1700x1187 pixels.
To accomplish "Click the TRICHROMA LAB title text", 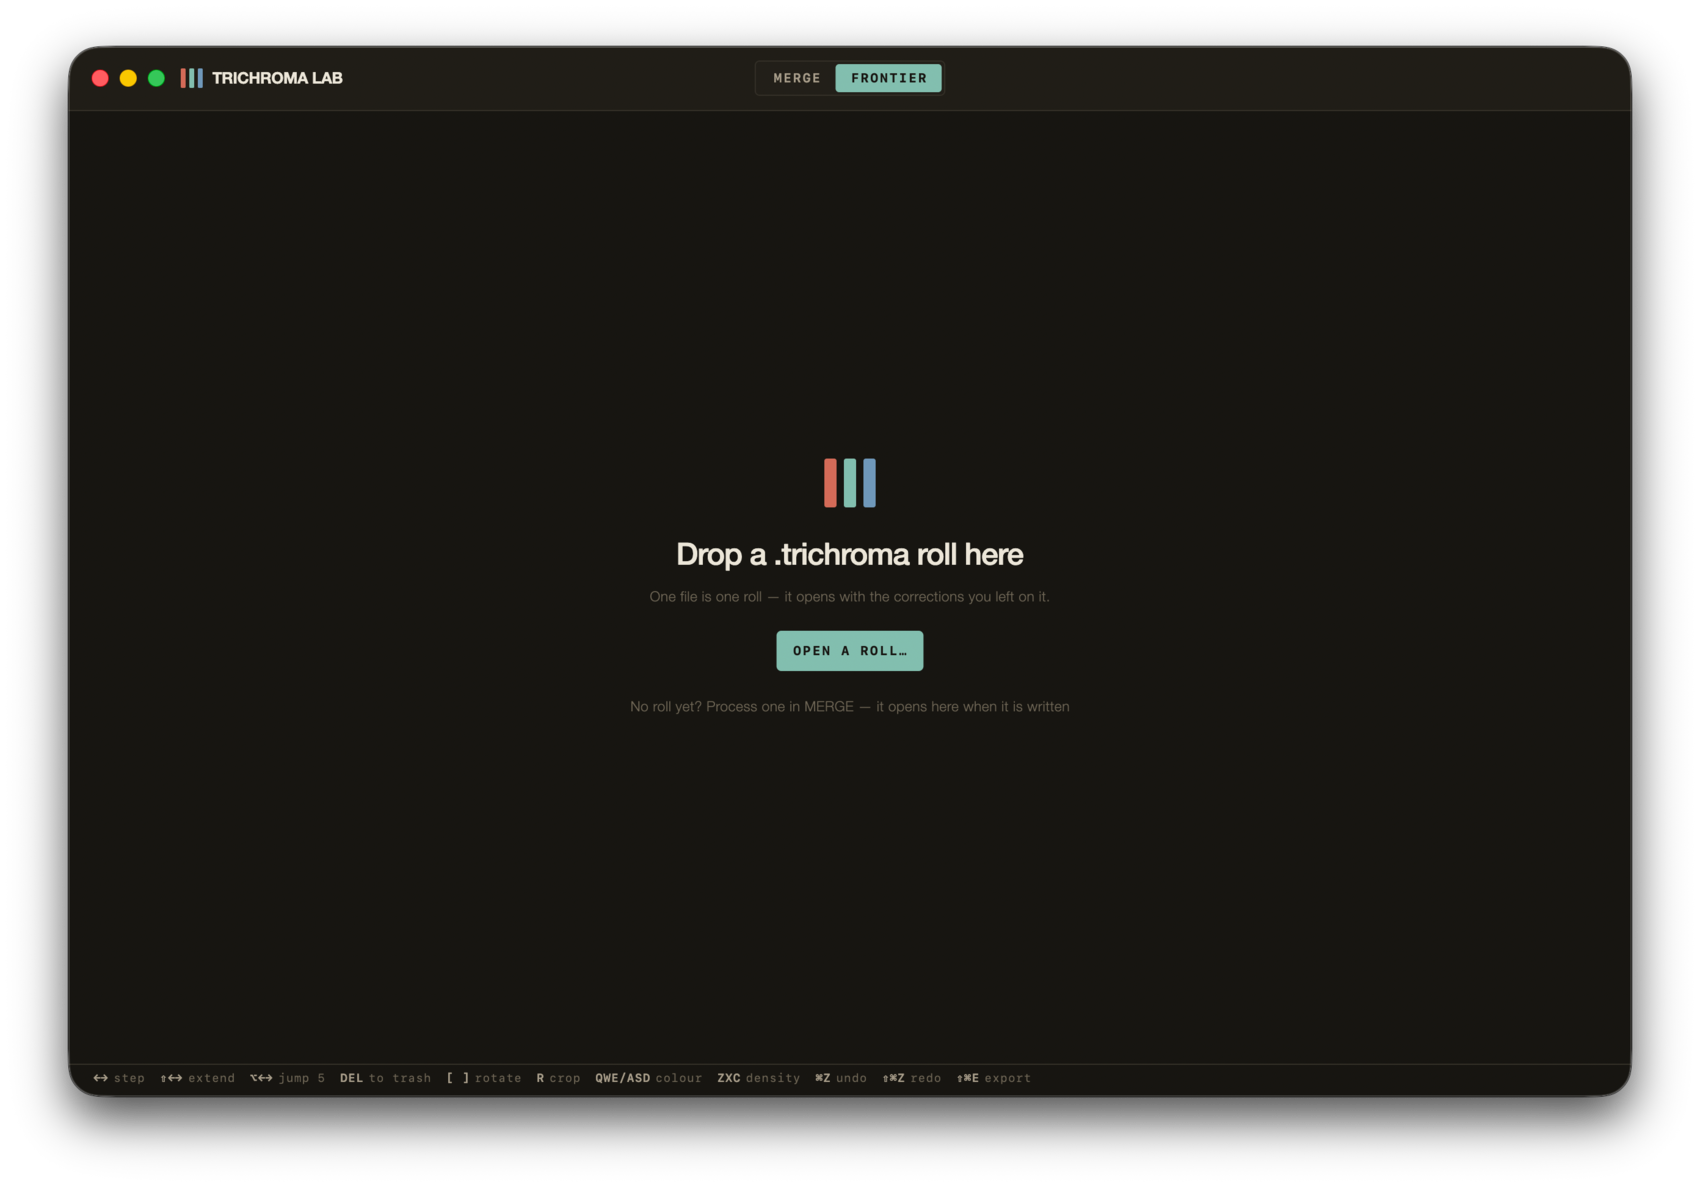I will click(277, 78).
